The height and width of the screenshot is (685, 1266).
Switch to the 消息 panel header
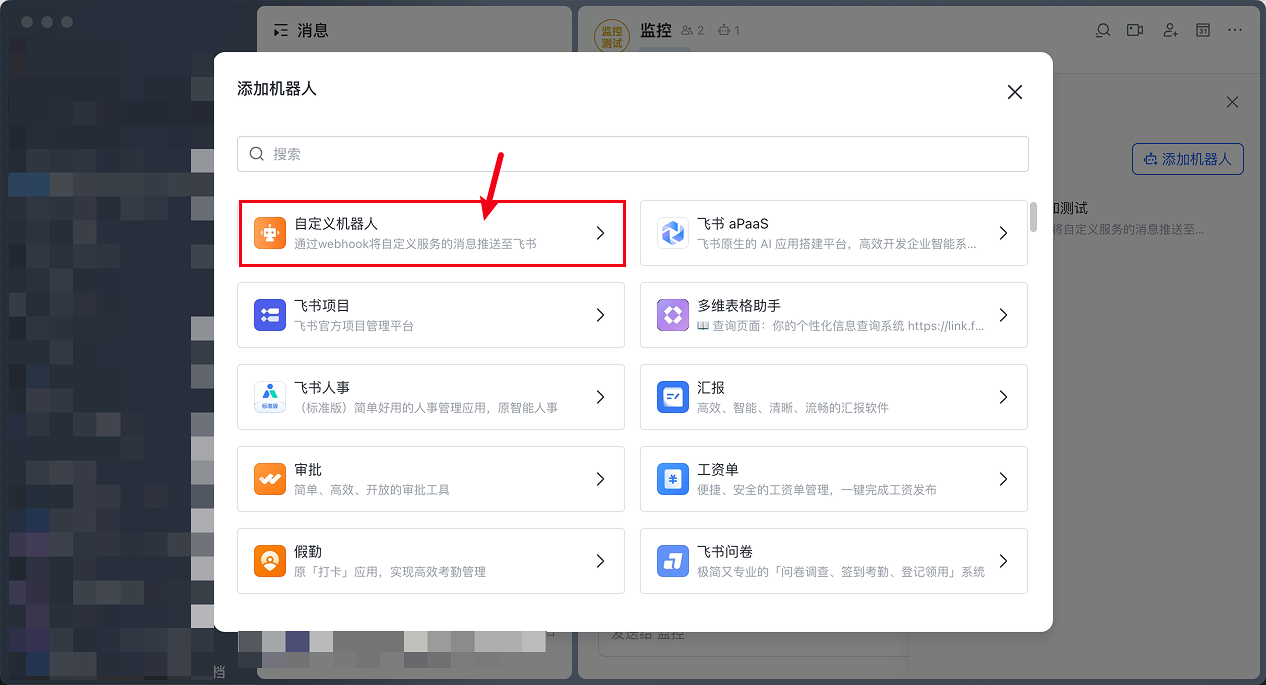pyautogui.click(x=310, y=29)
